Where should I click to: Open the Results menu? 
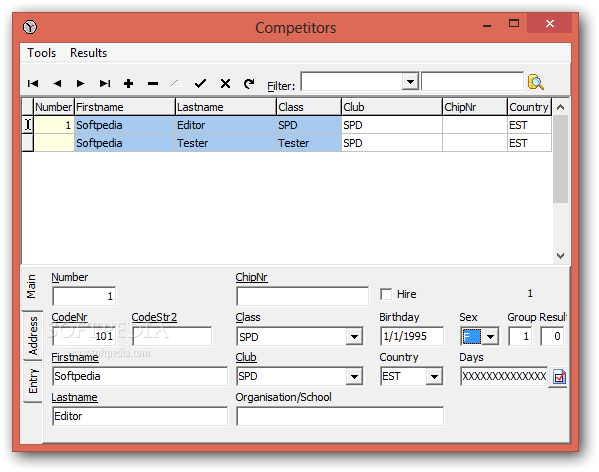point(88,53)
